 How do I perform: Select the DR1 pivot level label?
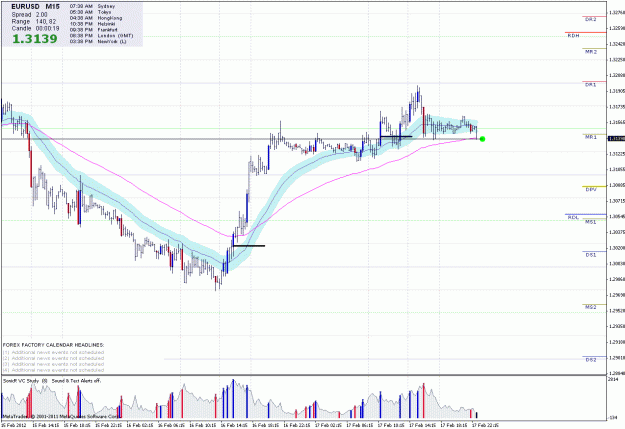coord(591,85)
